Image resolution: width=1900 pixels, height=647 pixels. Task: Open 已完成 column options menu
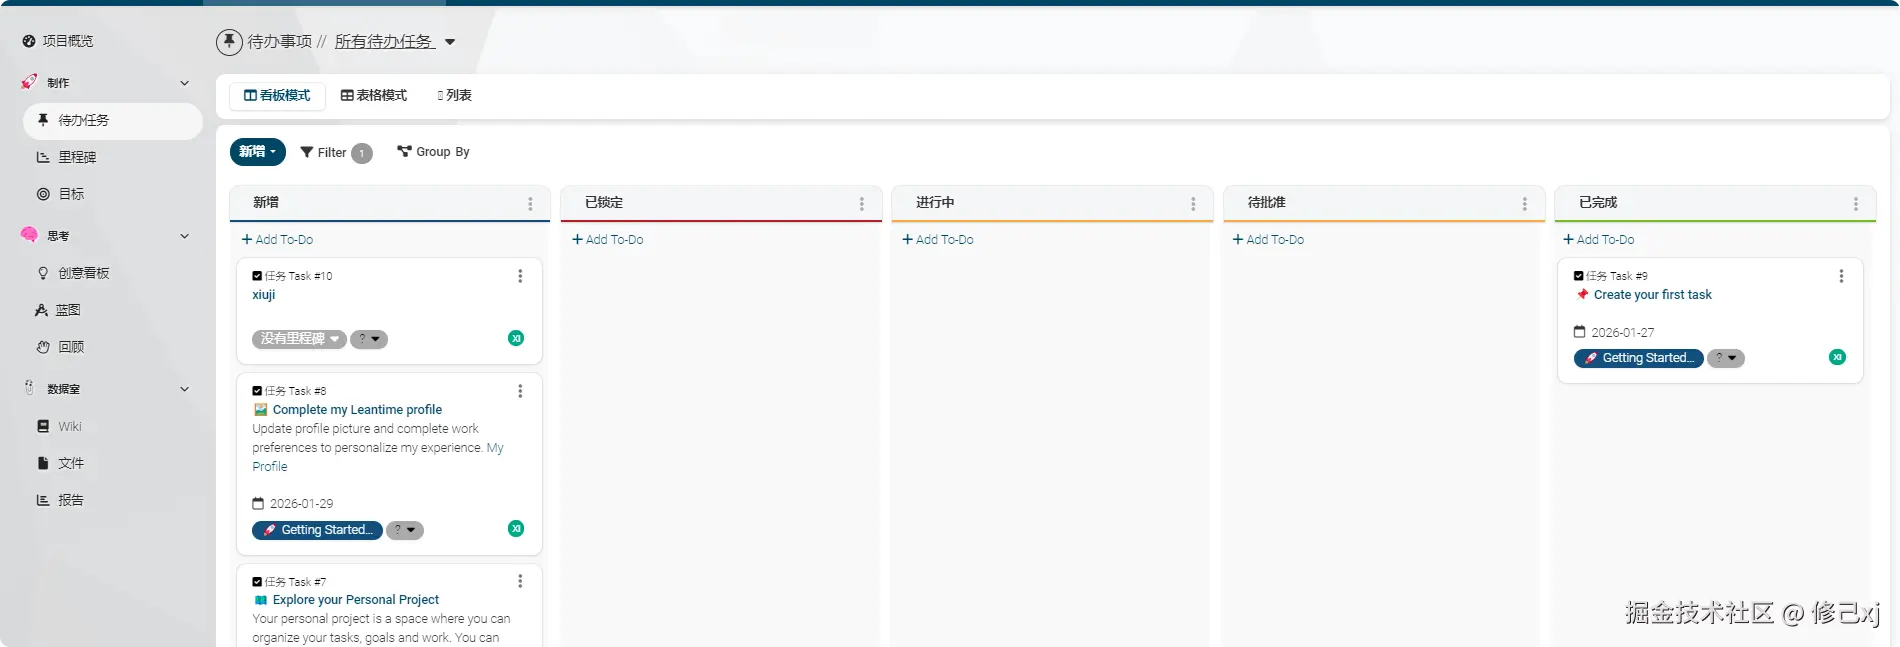coord(1856,204)
